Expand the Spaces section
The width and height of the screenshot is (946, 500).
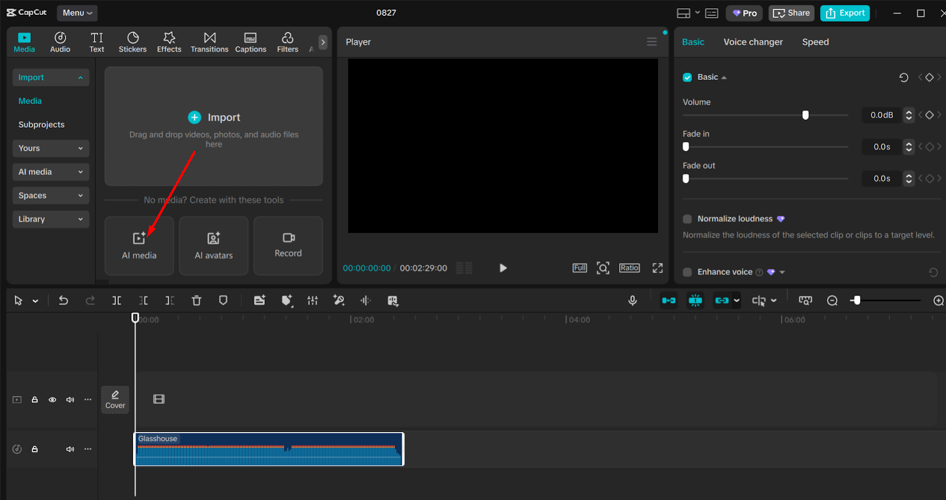tap(51, 195)
